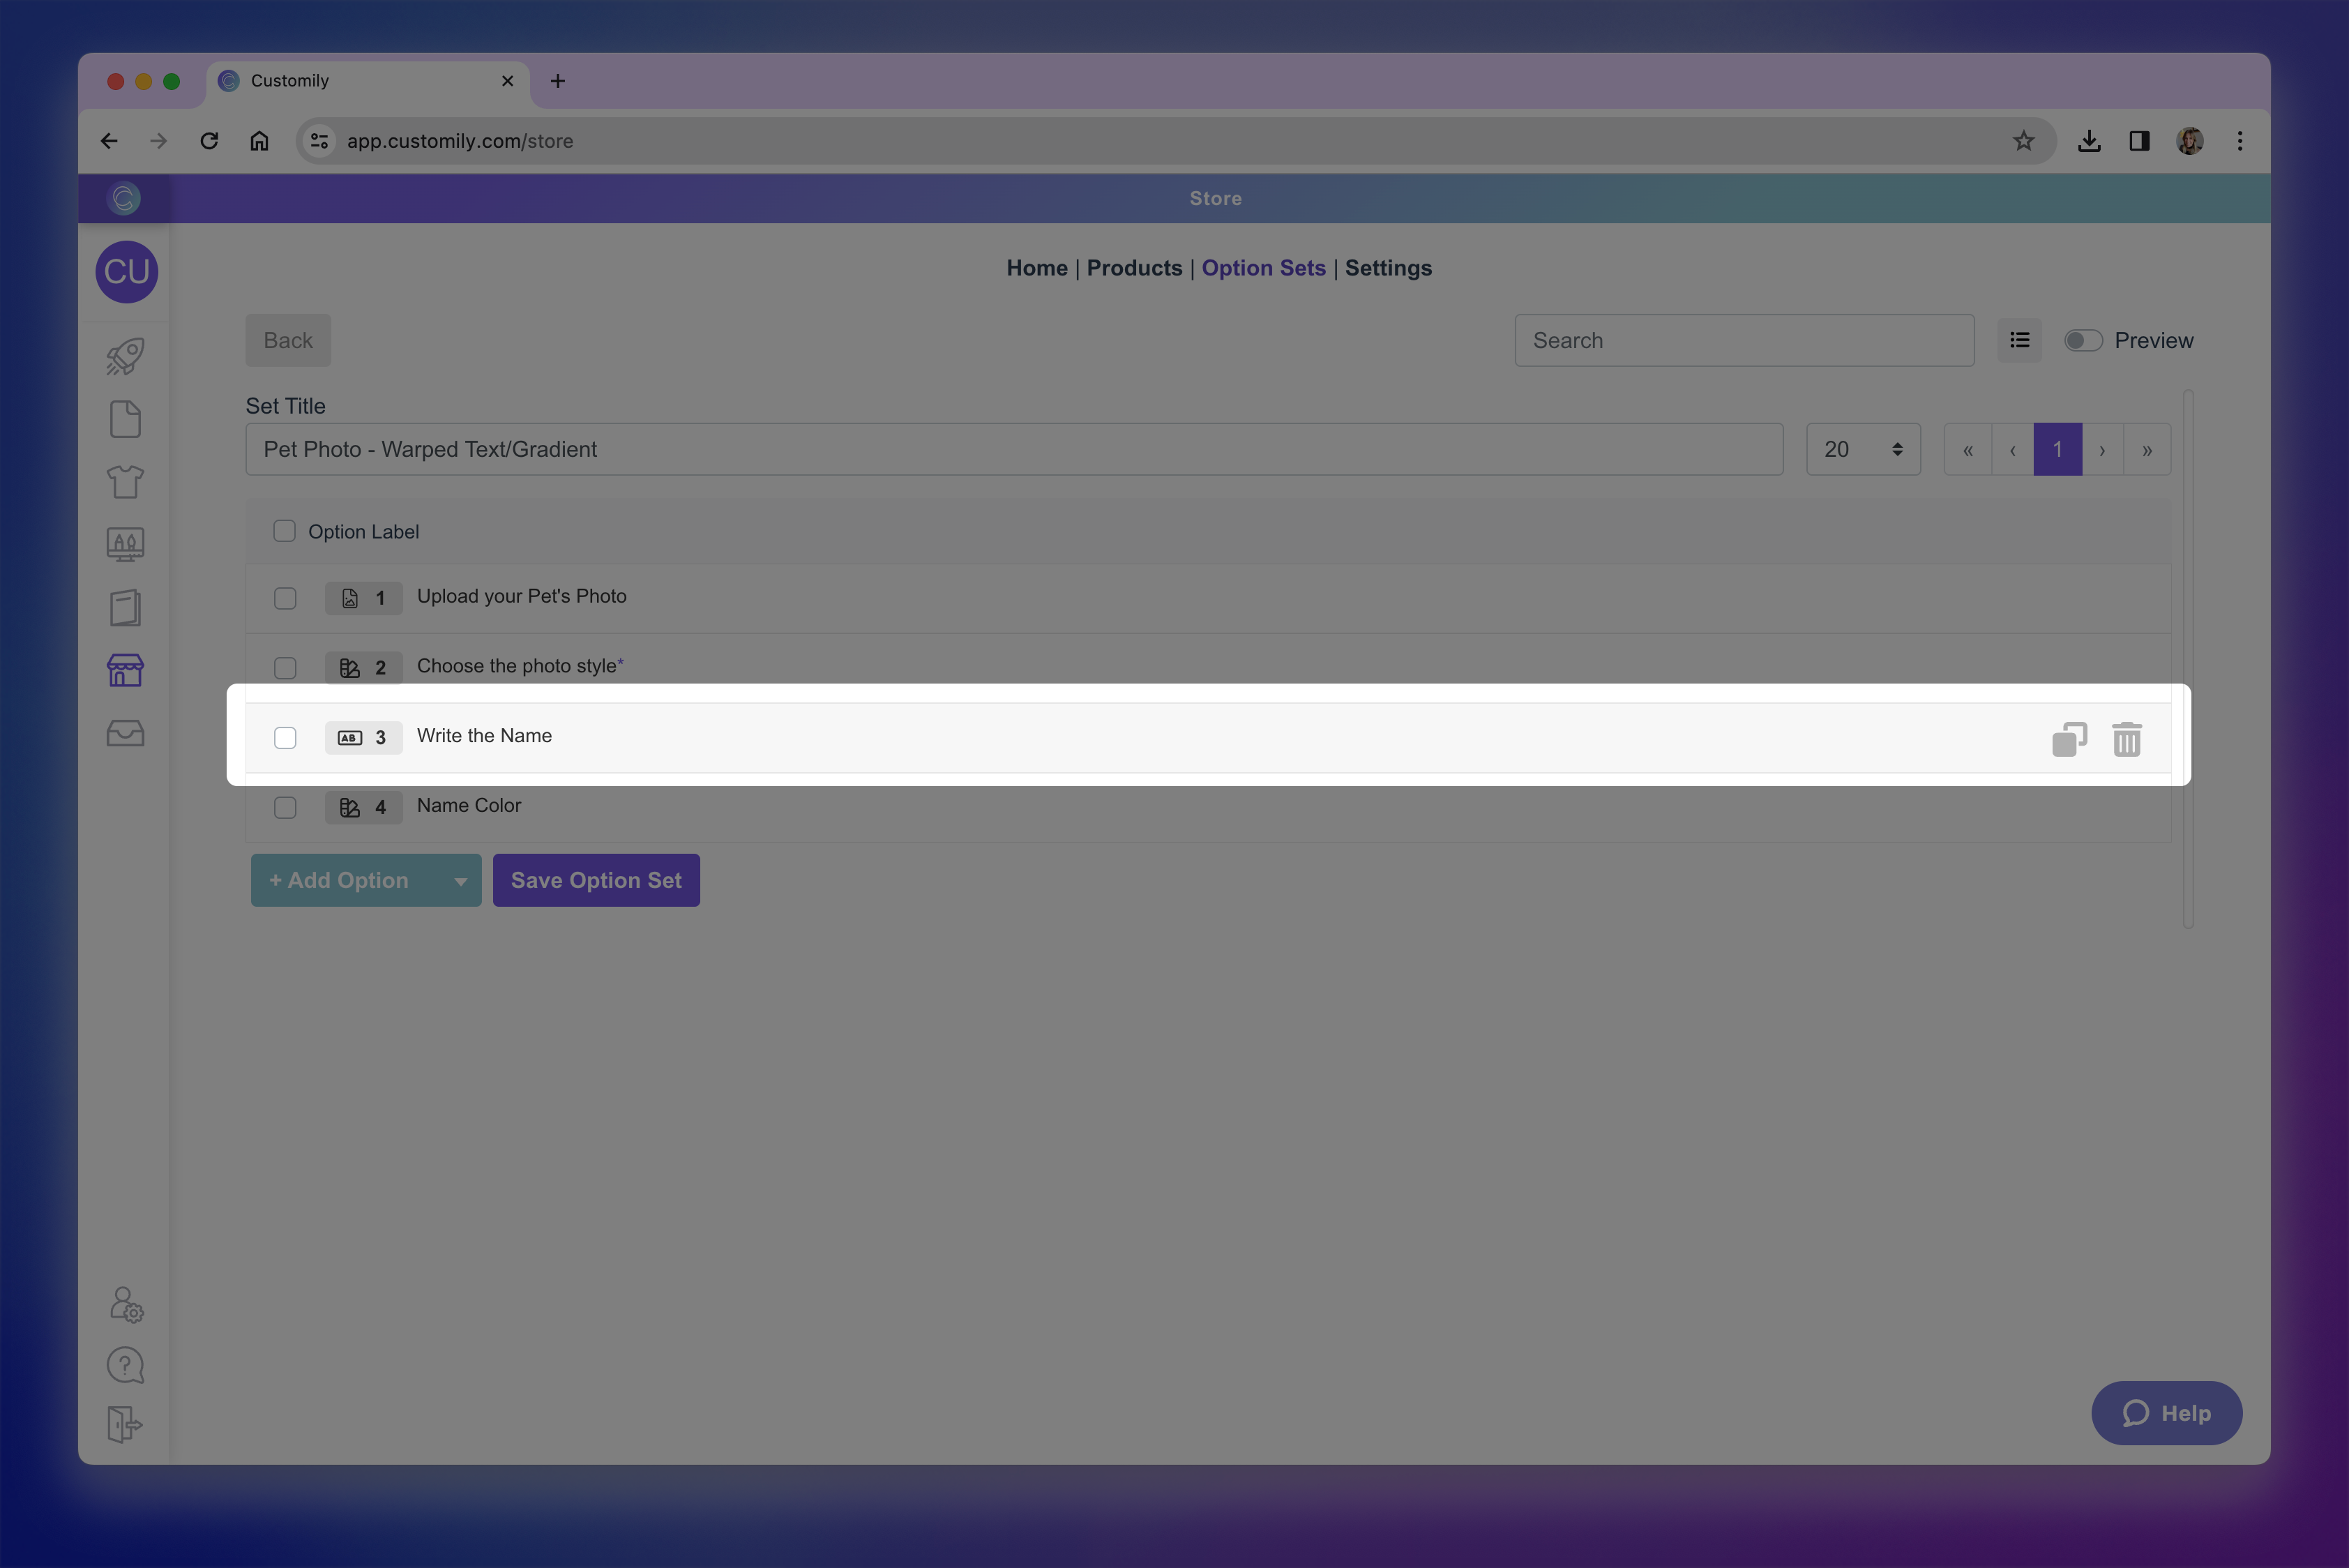
Task: Click the list view icon beside Preview
Action: click(x=2020, y=340)
